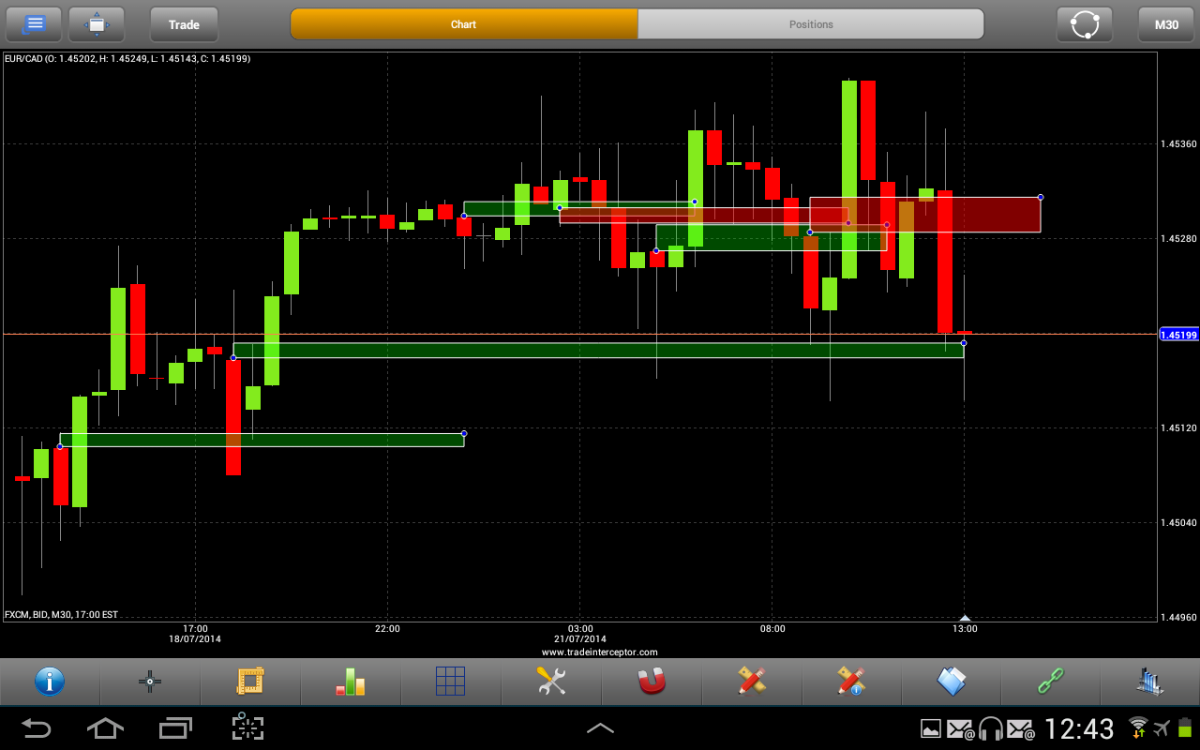
Task: Open the M30 timeframe selector
Action: (1165, 24)
